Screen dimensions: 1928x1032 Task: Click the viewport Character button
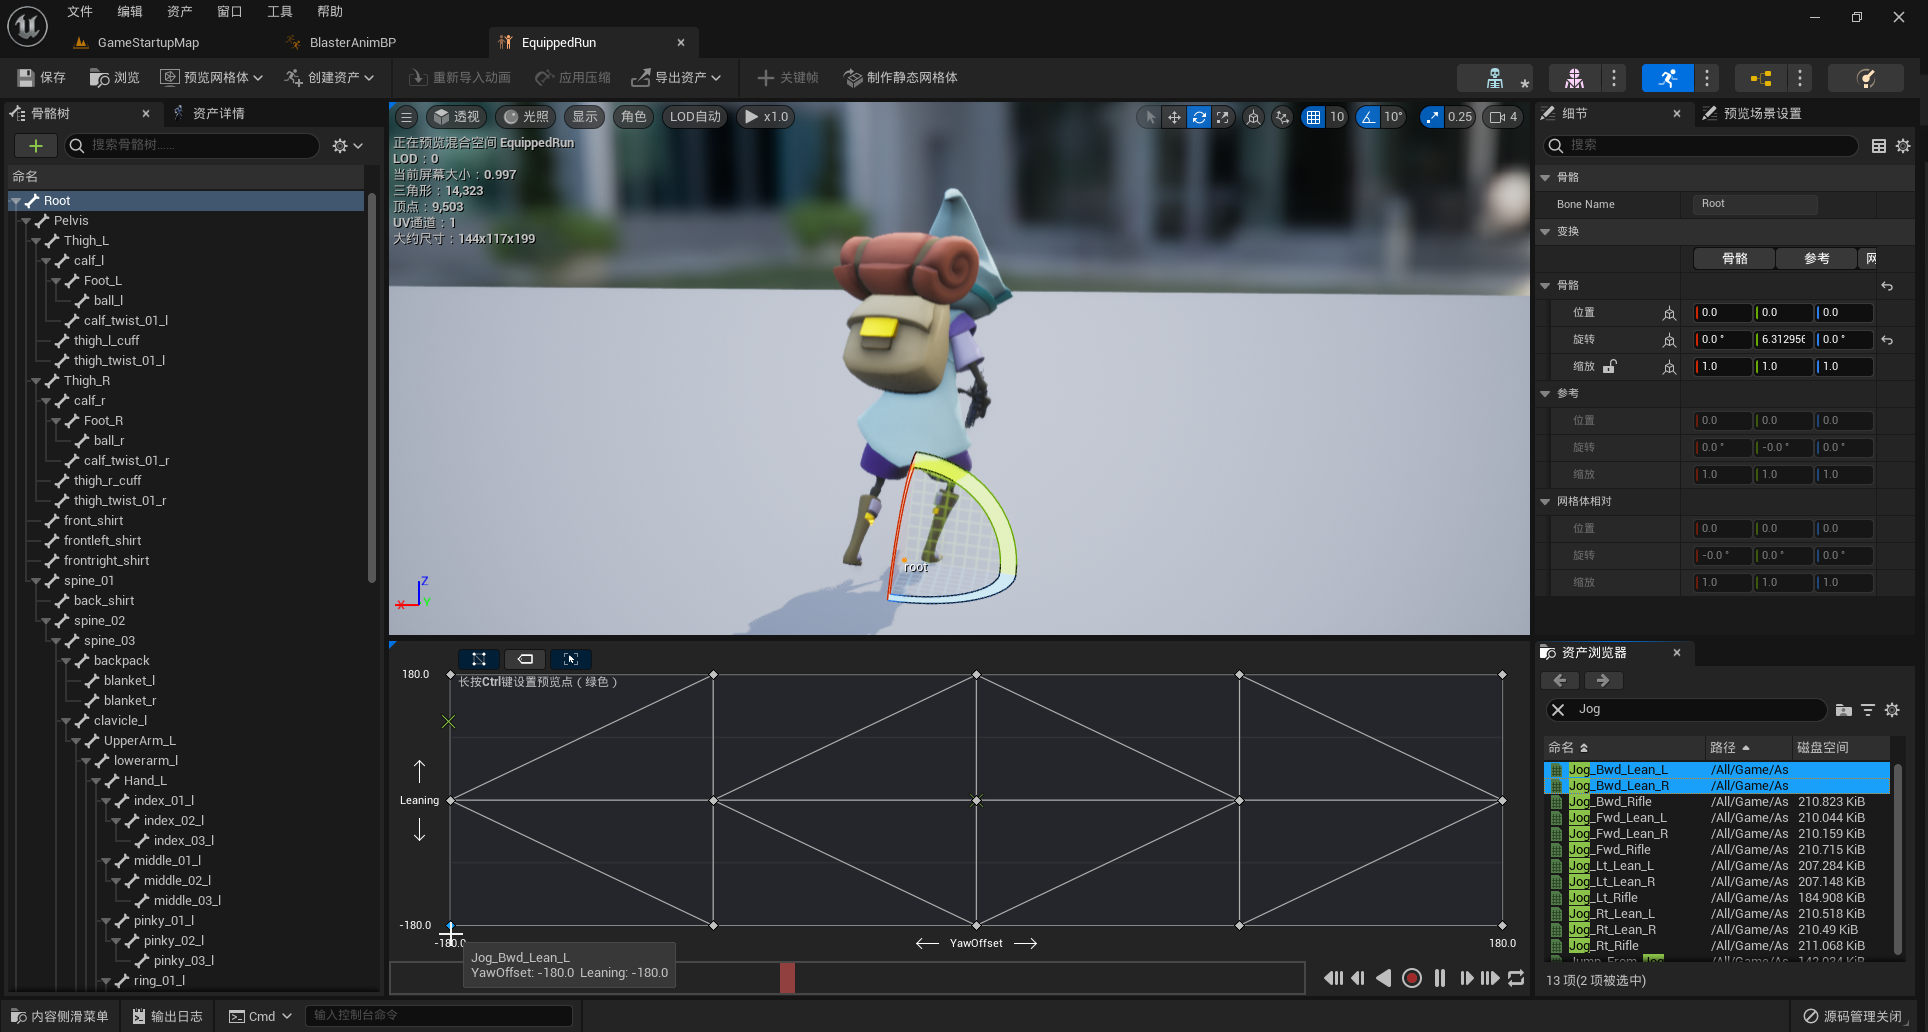[634, 117]
